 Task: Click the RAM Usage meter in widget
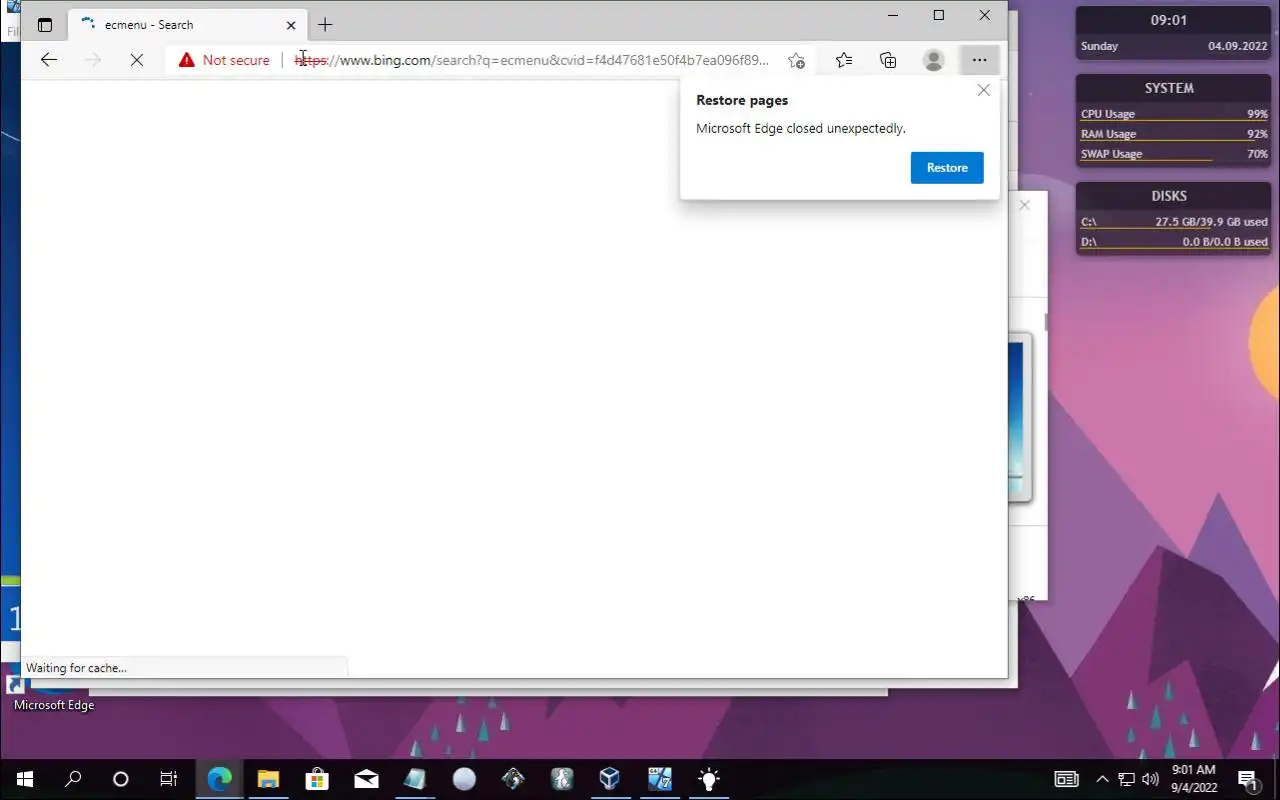coord(1174,134)
